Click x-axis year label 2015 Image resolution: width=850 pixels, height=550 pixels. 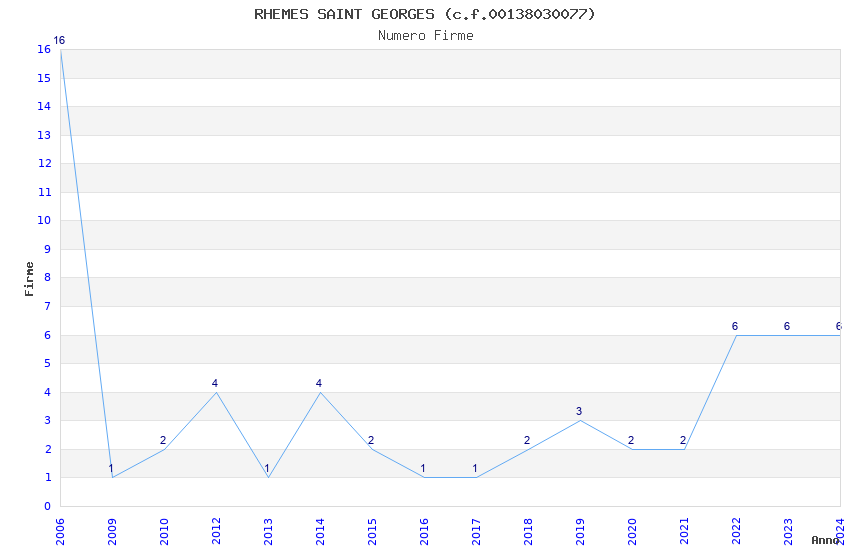pos(372,532)
